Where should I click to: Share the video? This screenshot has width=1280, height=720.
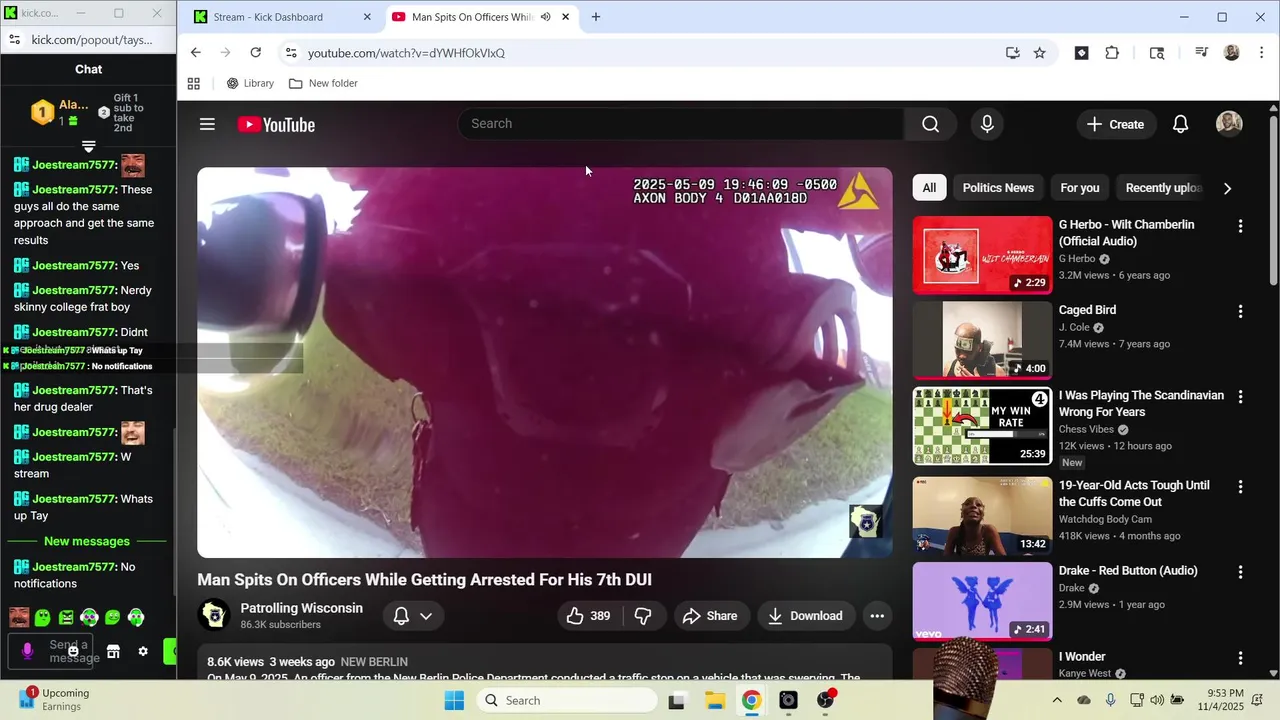pos(710,616)
